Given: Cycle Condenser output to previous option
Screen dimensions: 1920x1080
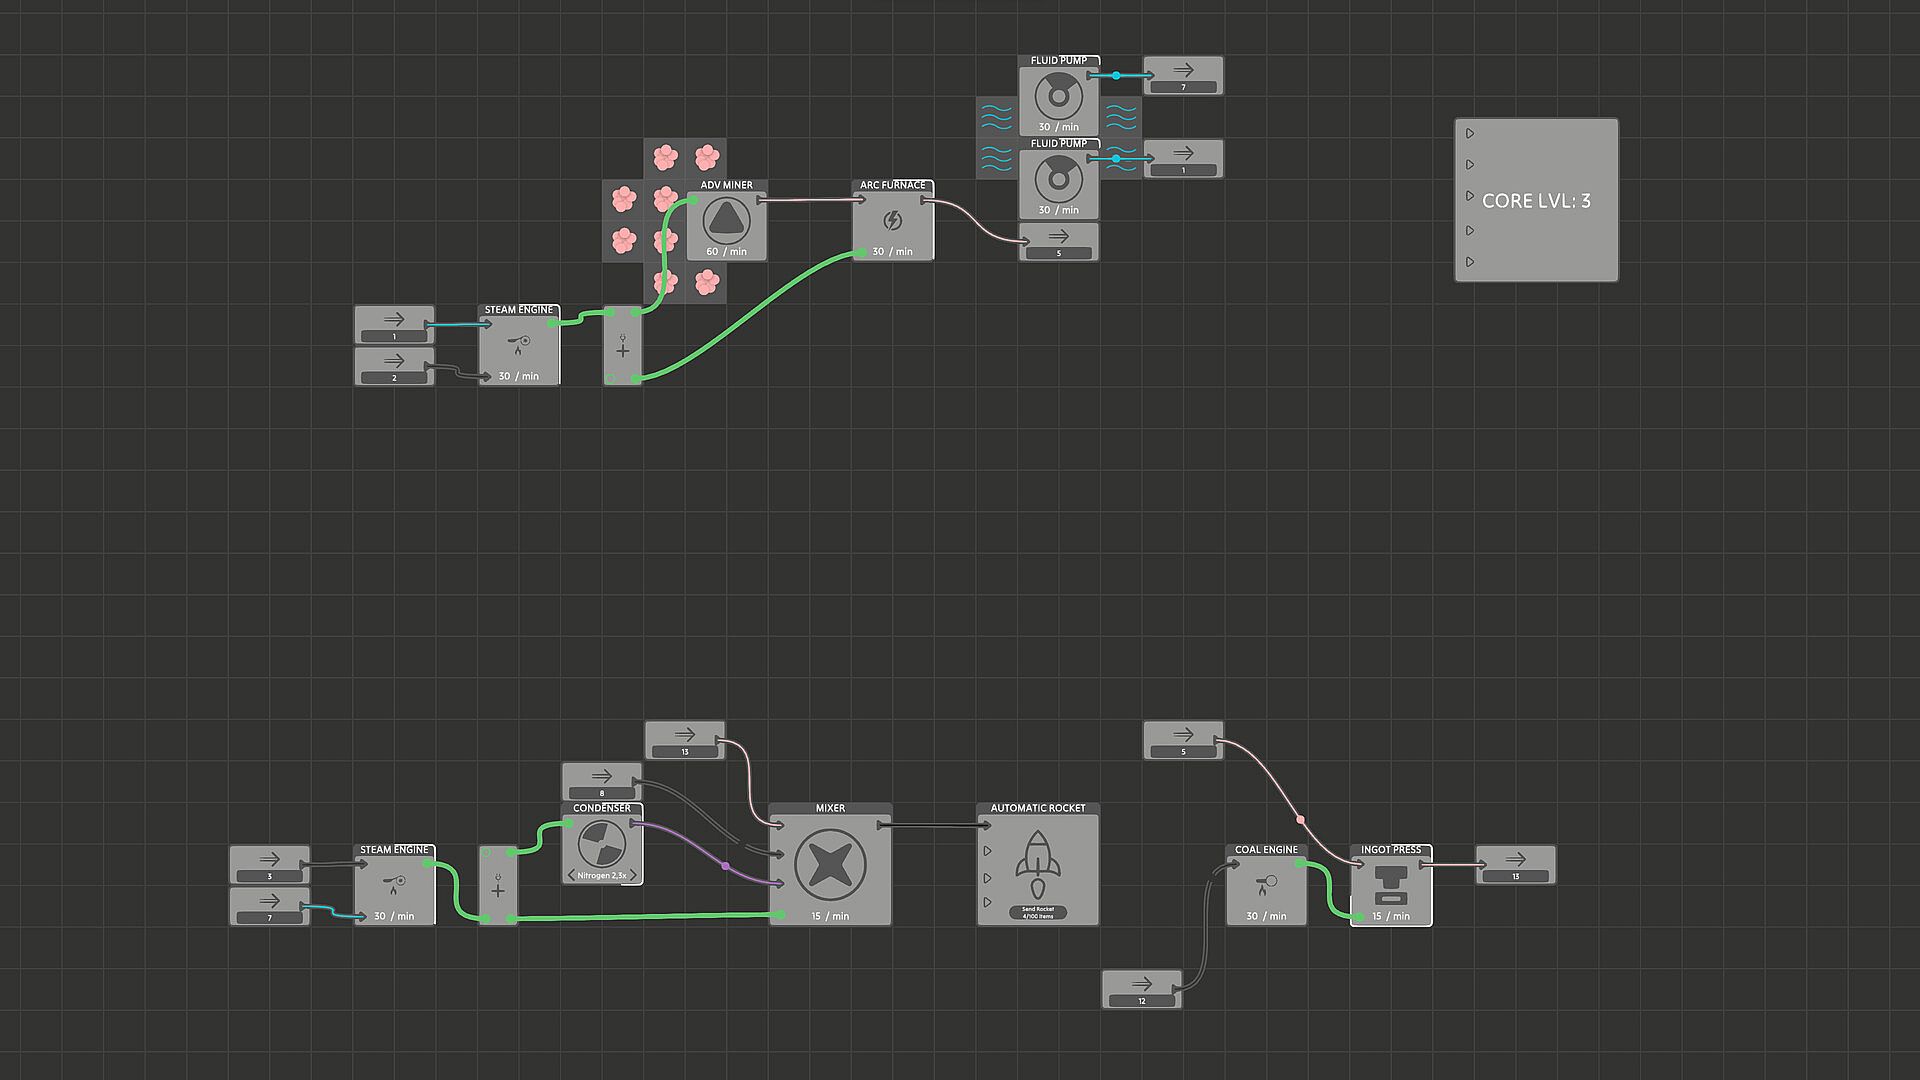Looking at the screenshot, I should [571, 876].
